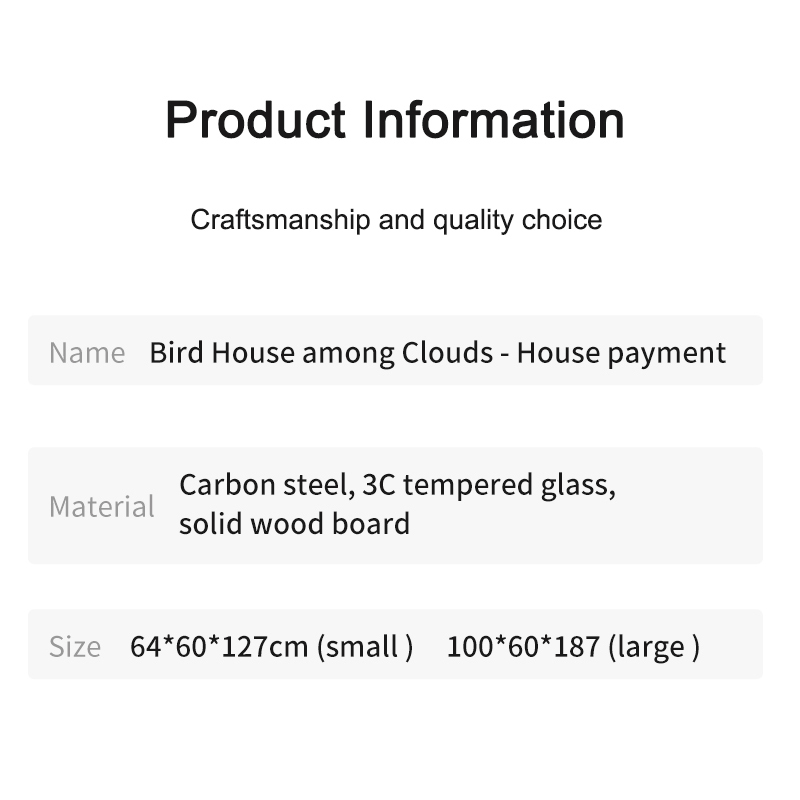Screen dimensions: 800x800
Task: Click the 3C tempered glass text
Action: pyautogui.click(x=488, y=485)
